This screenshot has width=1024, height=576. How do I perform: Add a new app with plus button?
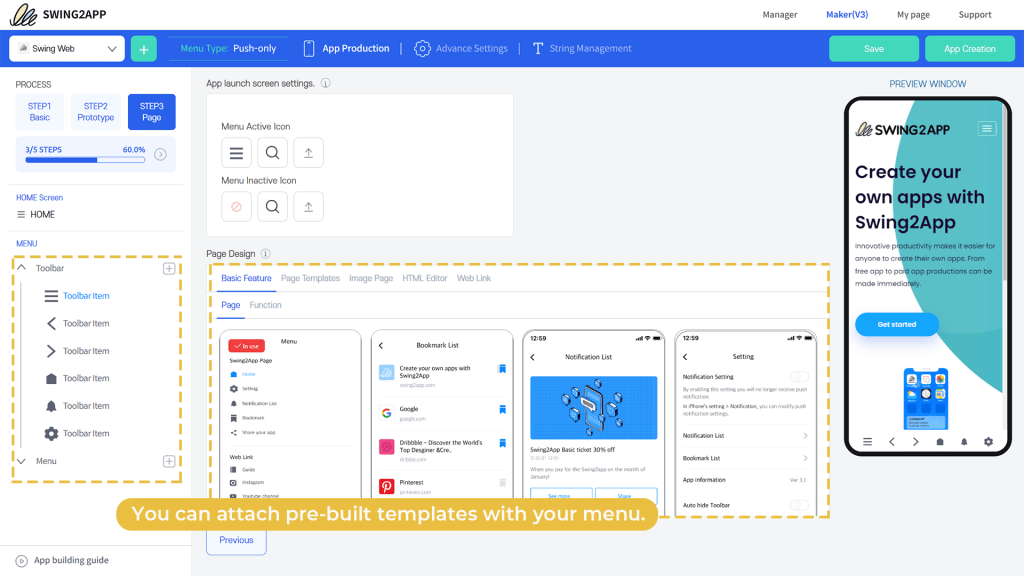coord(144,49)
